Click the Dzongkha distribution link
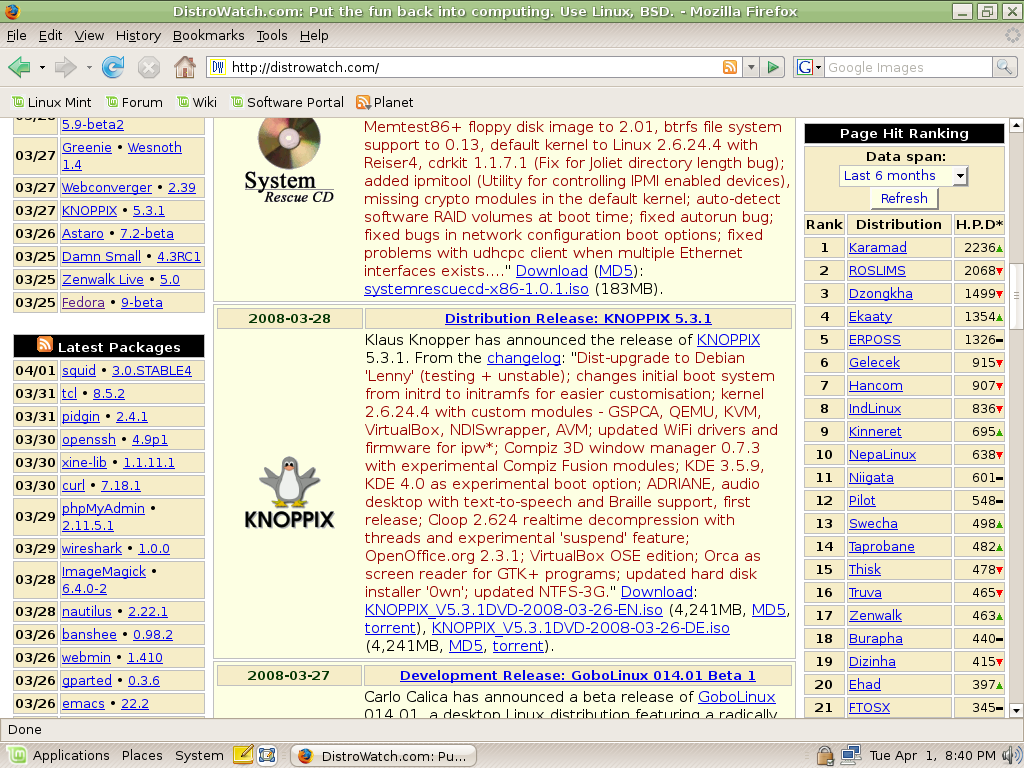This screenshot has width=1024, height=768. [x=880, y=293]
